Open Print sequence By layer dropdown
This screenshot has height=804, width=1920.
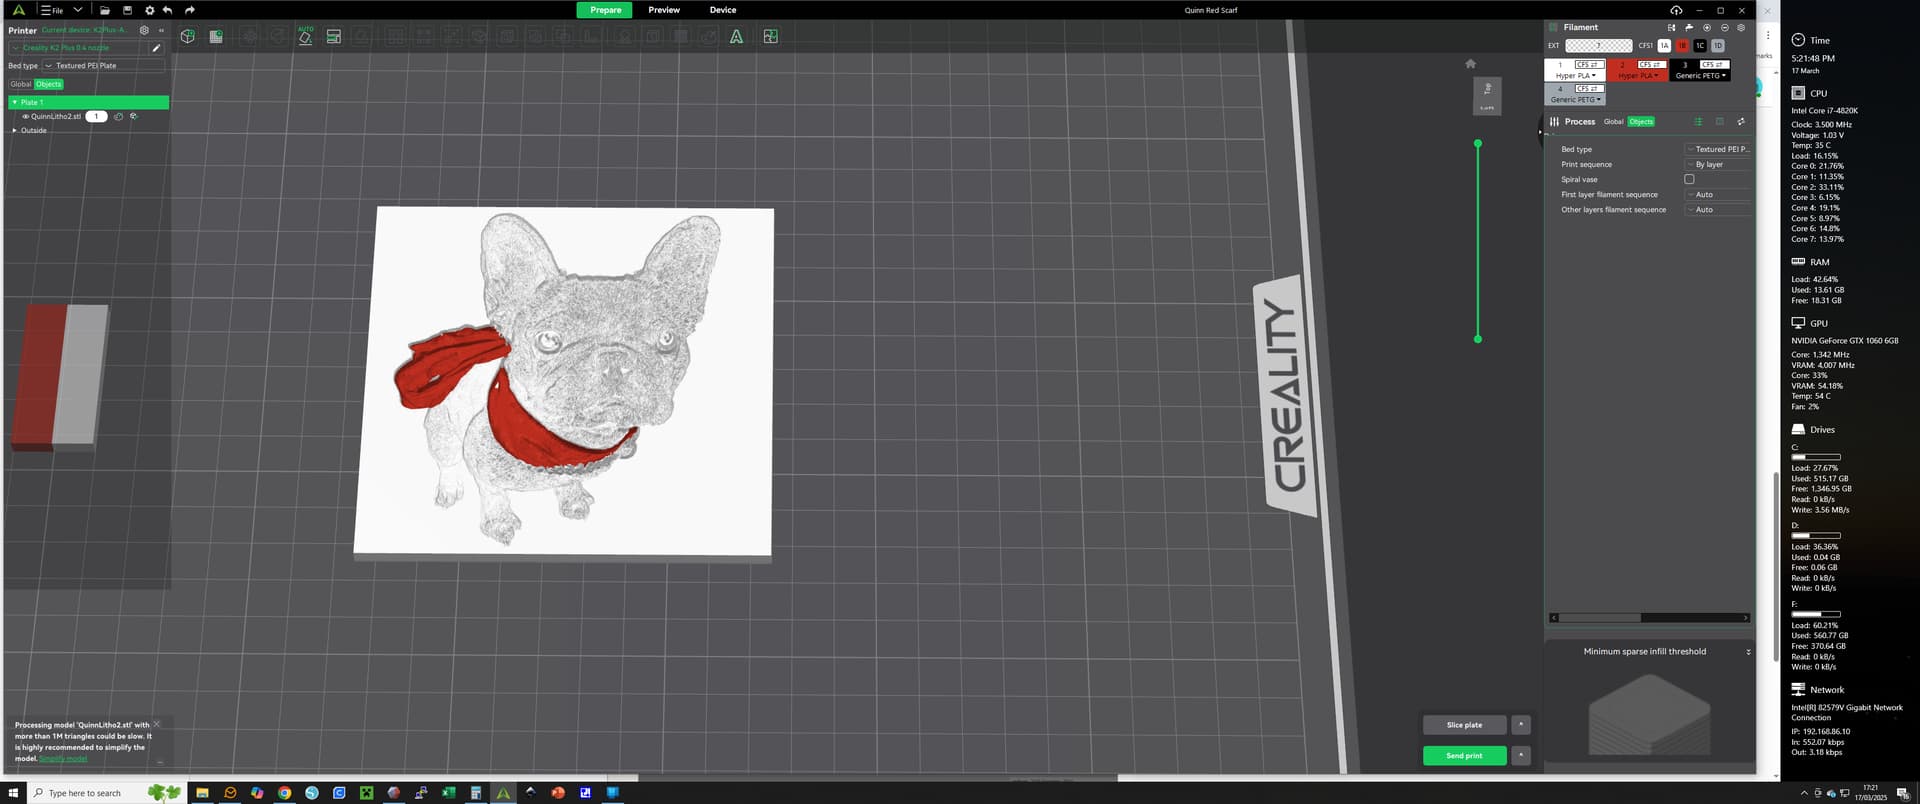pyautogui.click(x=1718, y=165)
